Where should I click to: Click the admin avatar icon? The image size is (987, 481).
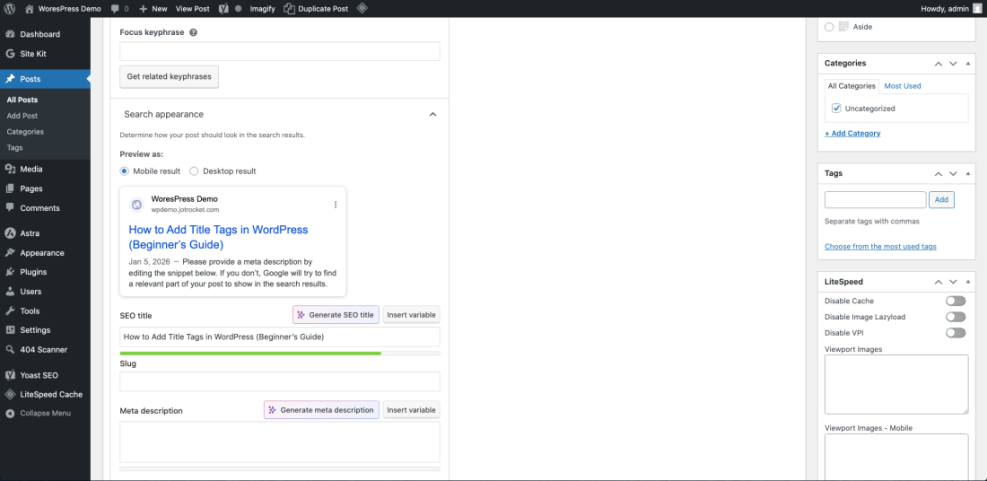[x=976, y=9]
